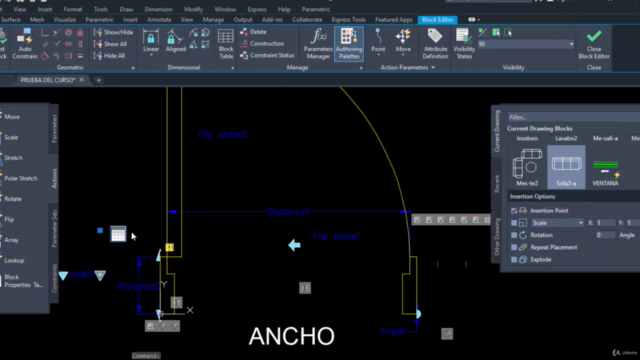This screenshot has width=640, height=360.
Task: Expand the Action Parameters panel
Action: click(407, 67)
